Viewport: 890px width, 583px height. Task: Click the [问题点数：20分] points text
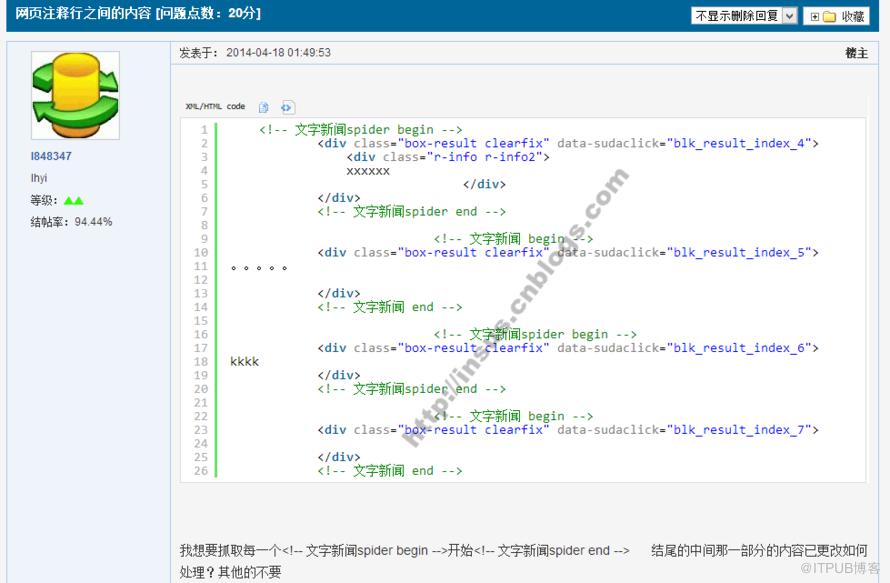208,14
